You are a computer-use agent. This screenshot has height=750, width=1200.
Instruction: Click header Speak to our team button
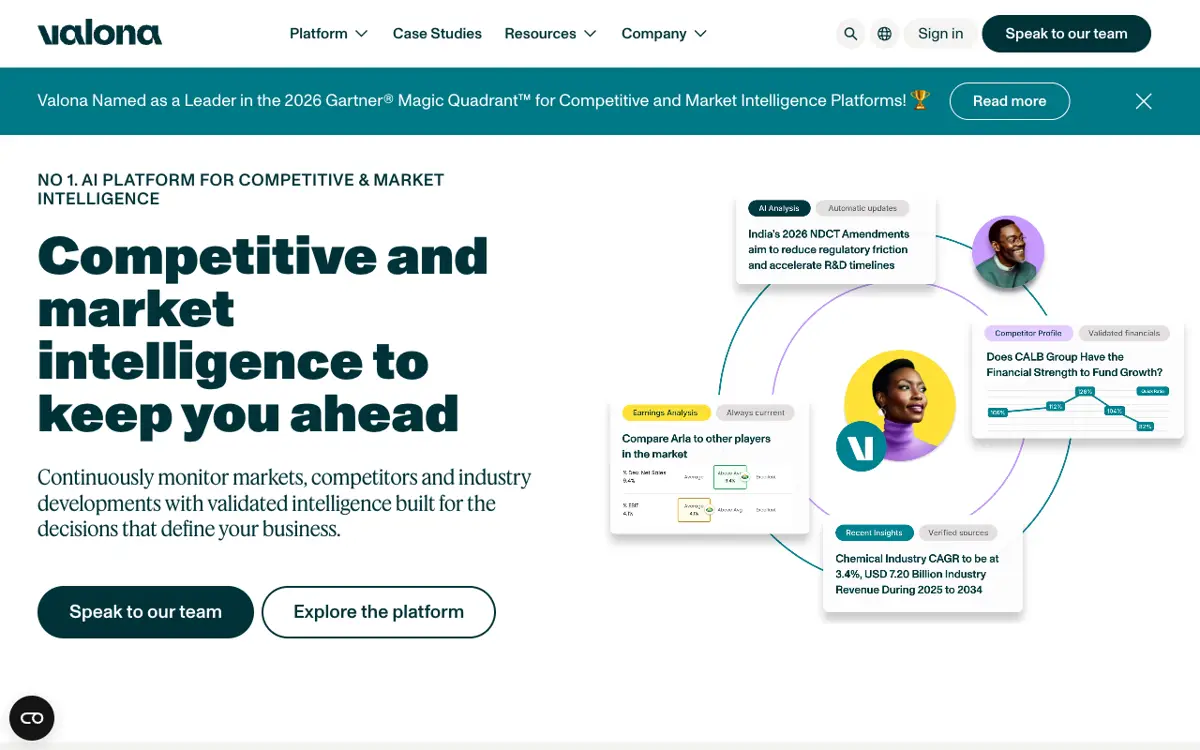[x=1066, y=34]
